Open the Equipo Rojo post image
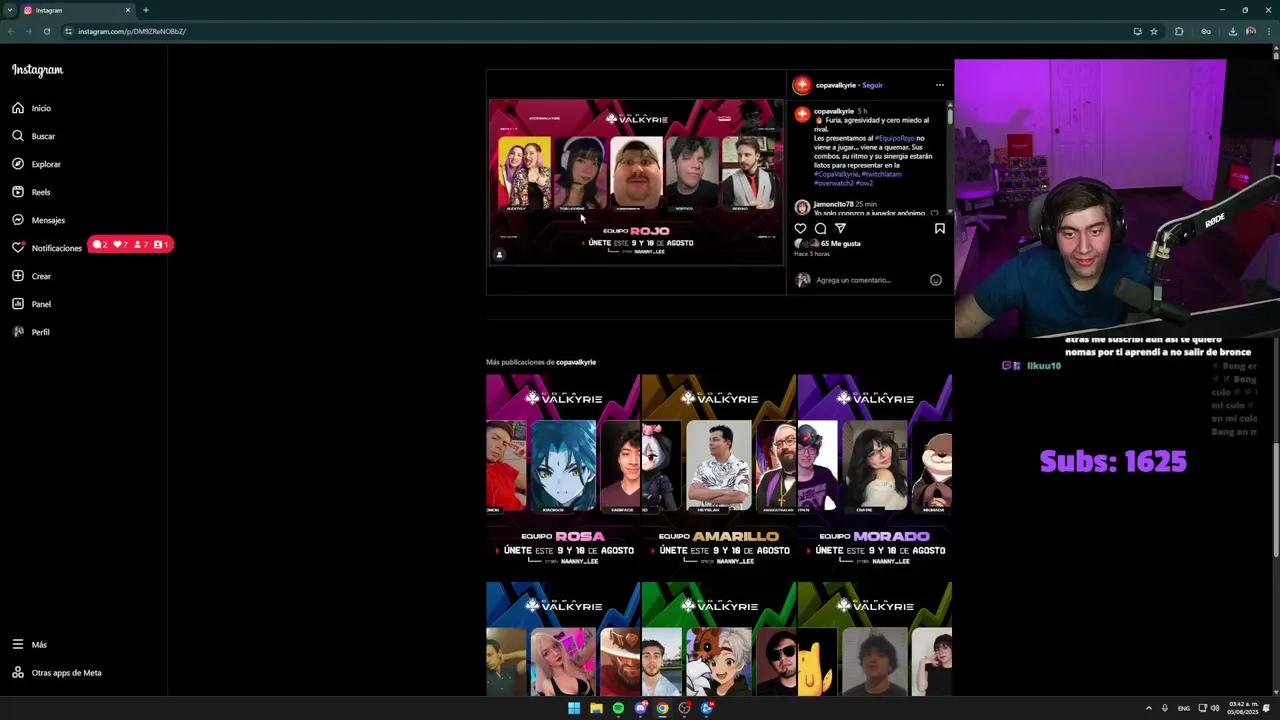1280x720 pixels. click(x=636, y=182)
